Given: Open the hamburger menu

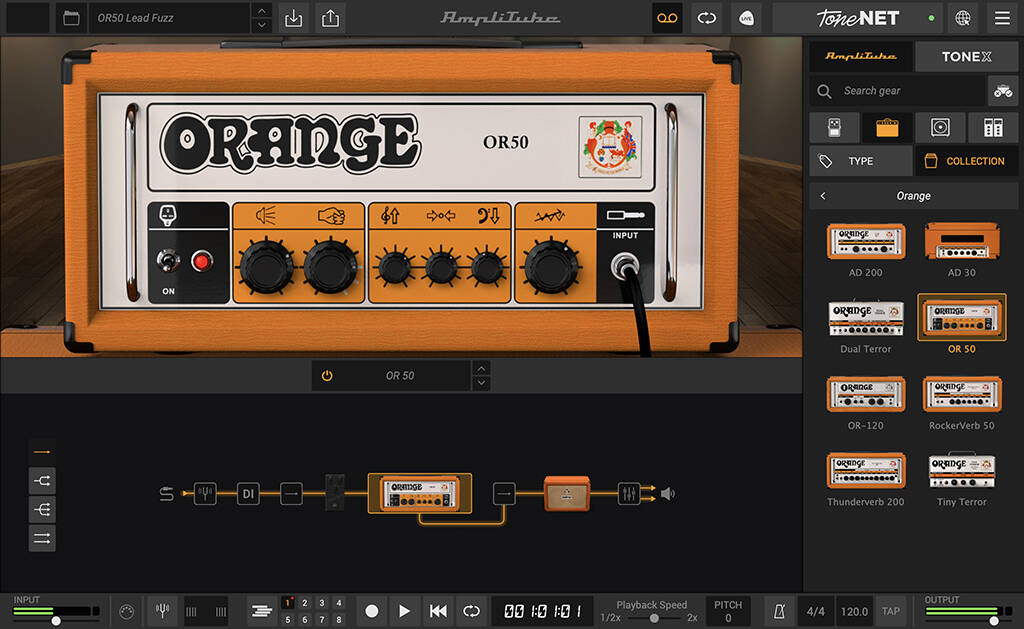Looking at the screenshot, I should click(1000, 18).
